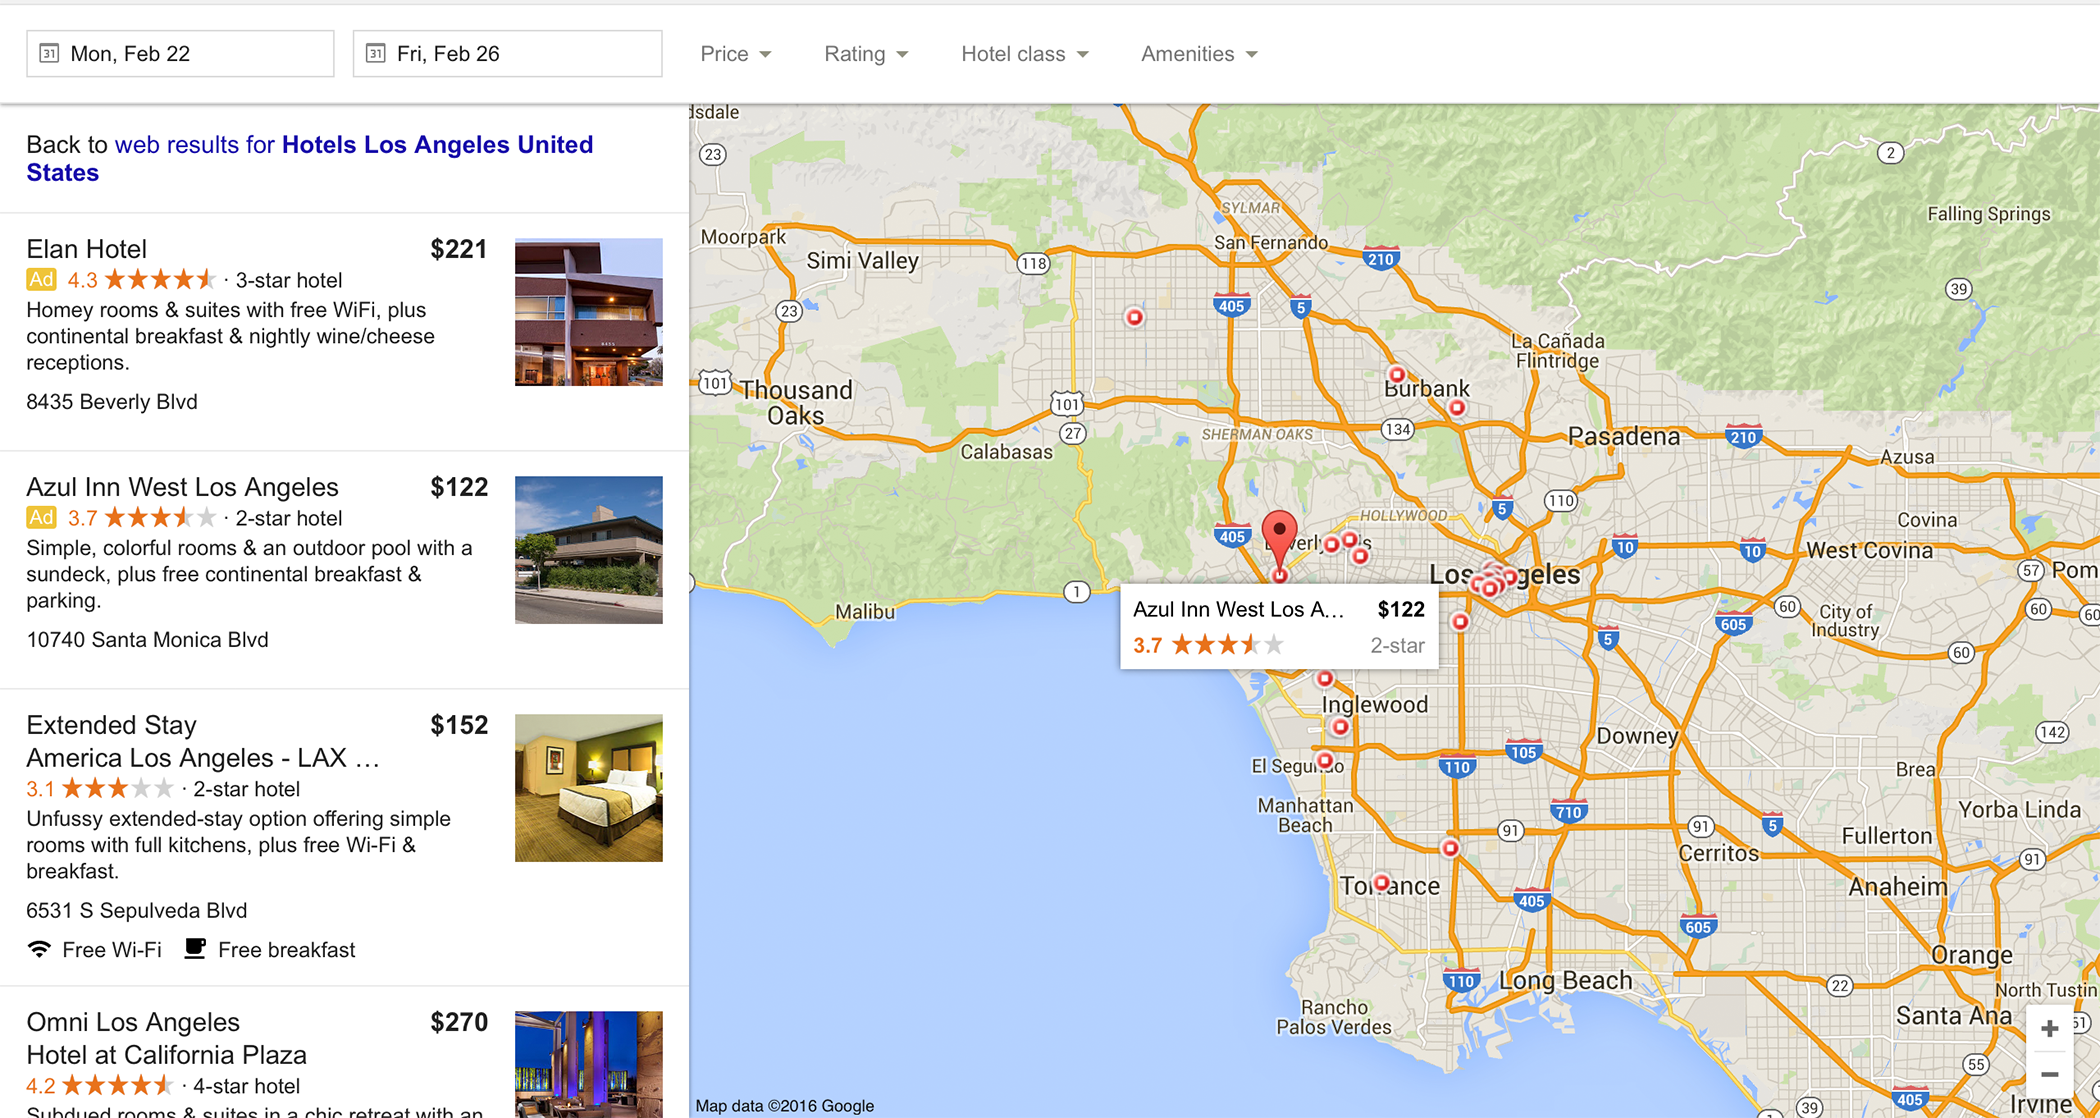
Task: View the Elan Hotel photo thumbnail
Action: [588, 312]
